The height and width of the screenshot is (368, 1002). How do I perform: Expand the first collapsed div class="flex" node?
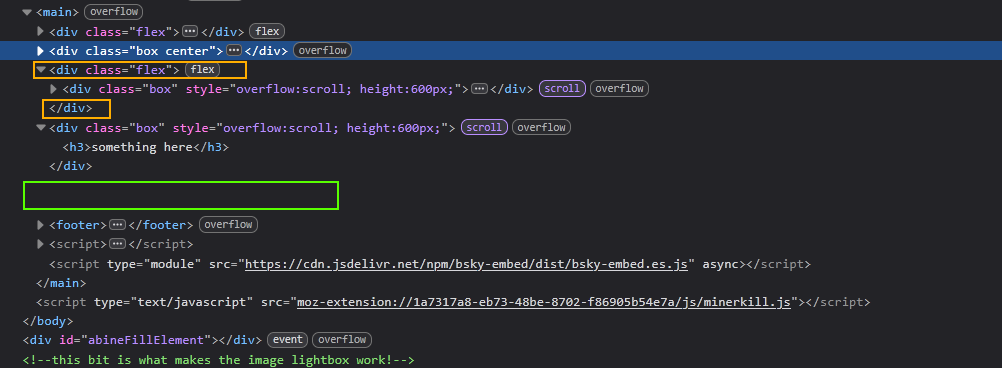[x=40, y=31]
